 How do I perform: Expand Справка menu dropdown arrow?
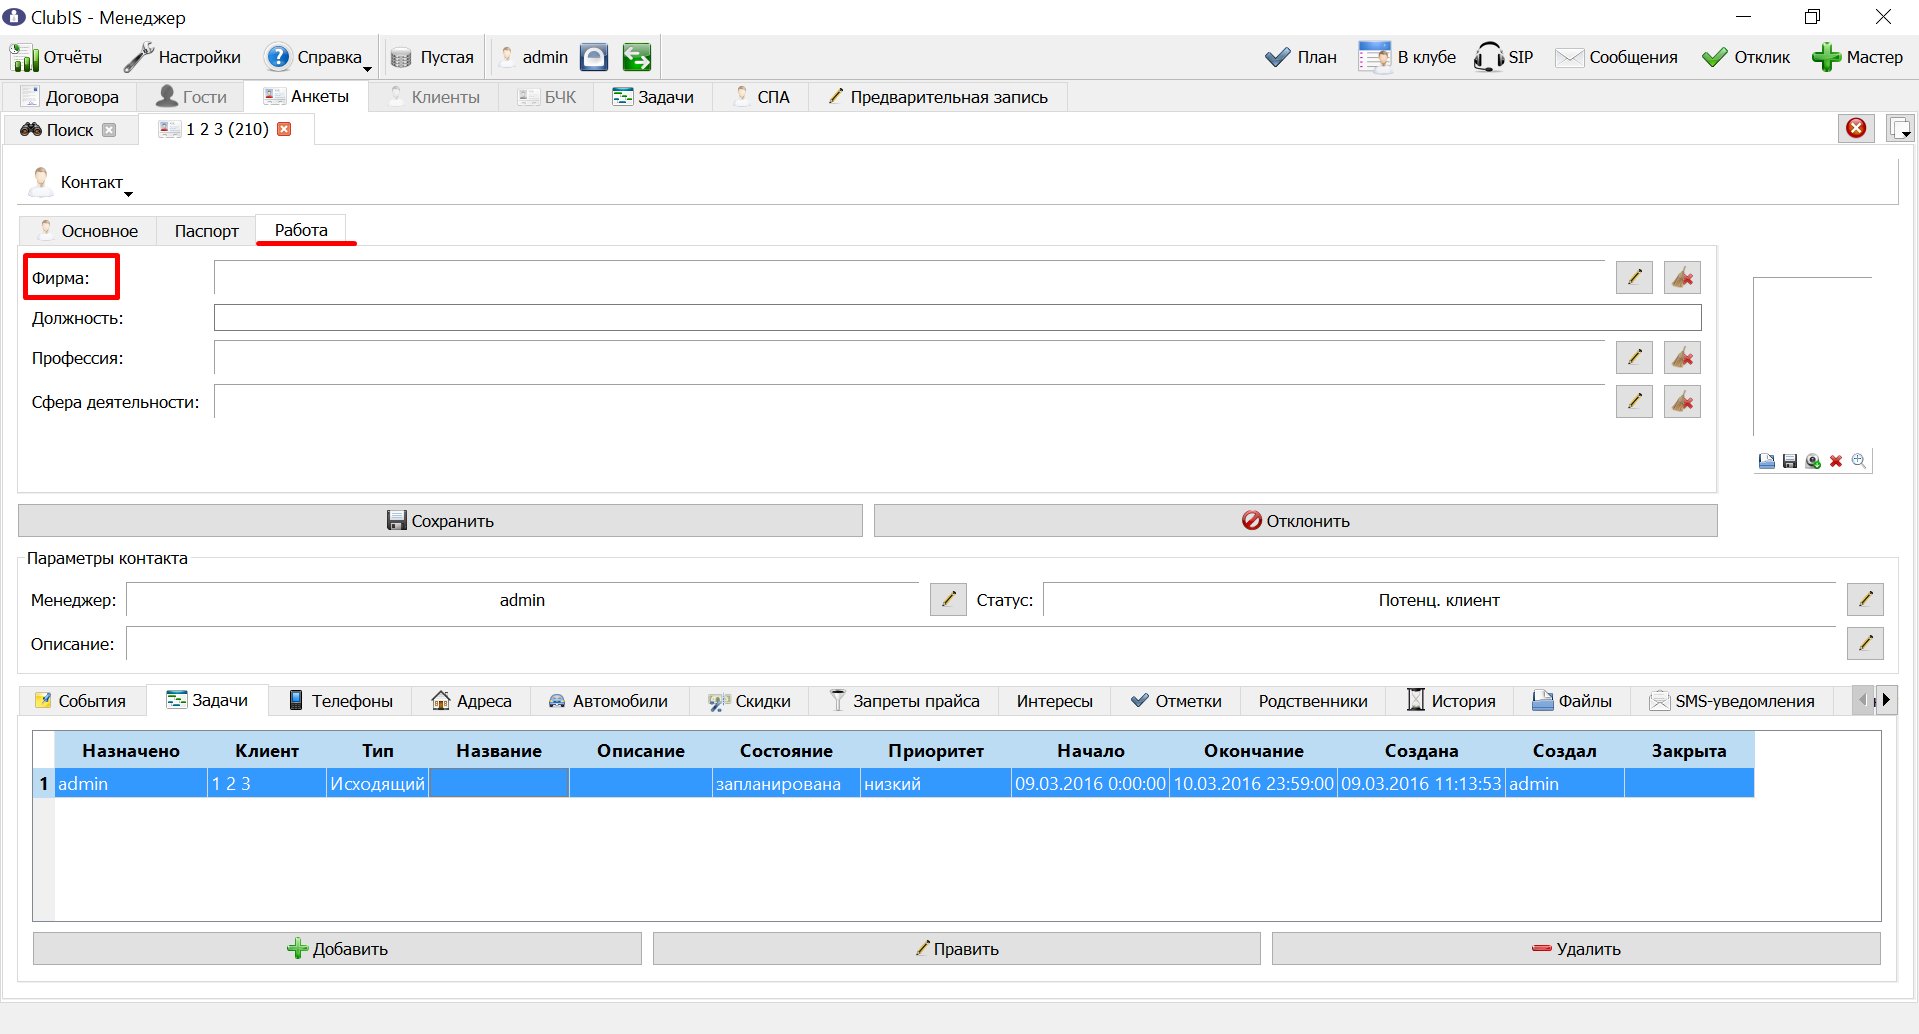[367, 68]
